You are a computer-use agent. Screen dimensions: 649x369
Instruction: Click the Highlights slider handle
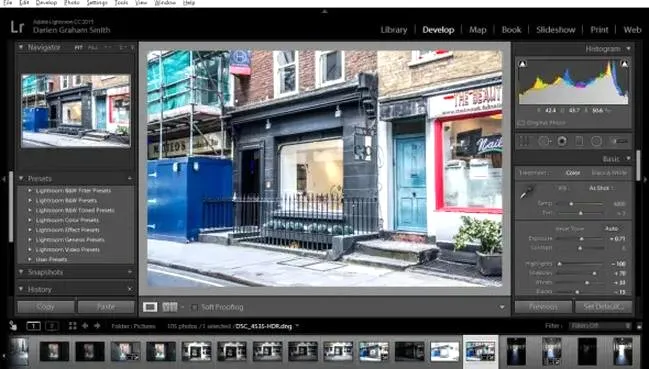click(560, 264)
